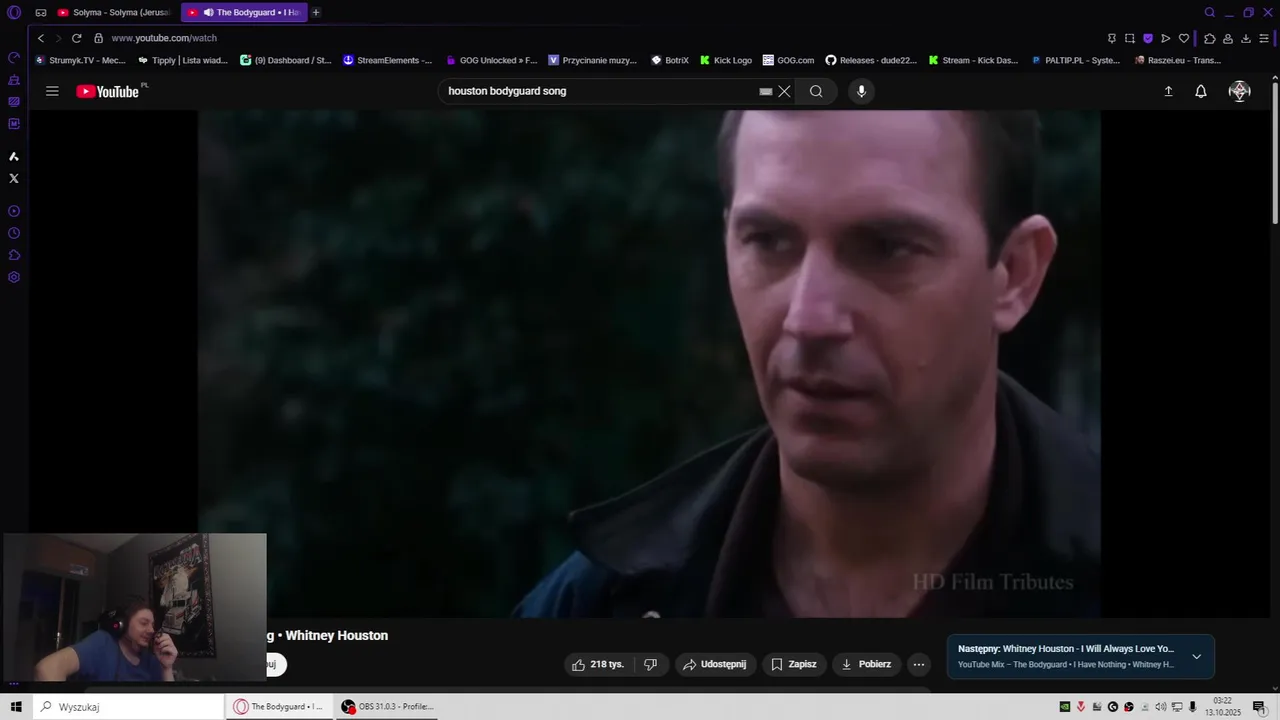The height and width of the screenshot is (720, 1280).
Task: Open Kick Logo bookmark
Action: 726,60
